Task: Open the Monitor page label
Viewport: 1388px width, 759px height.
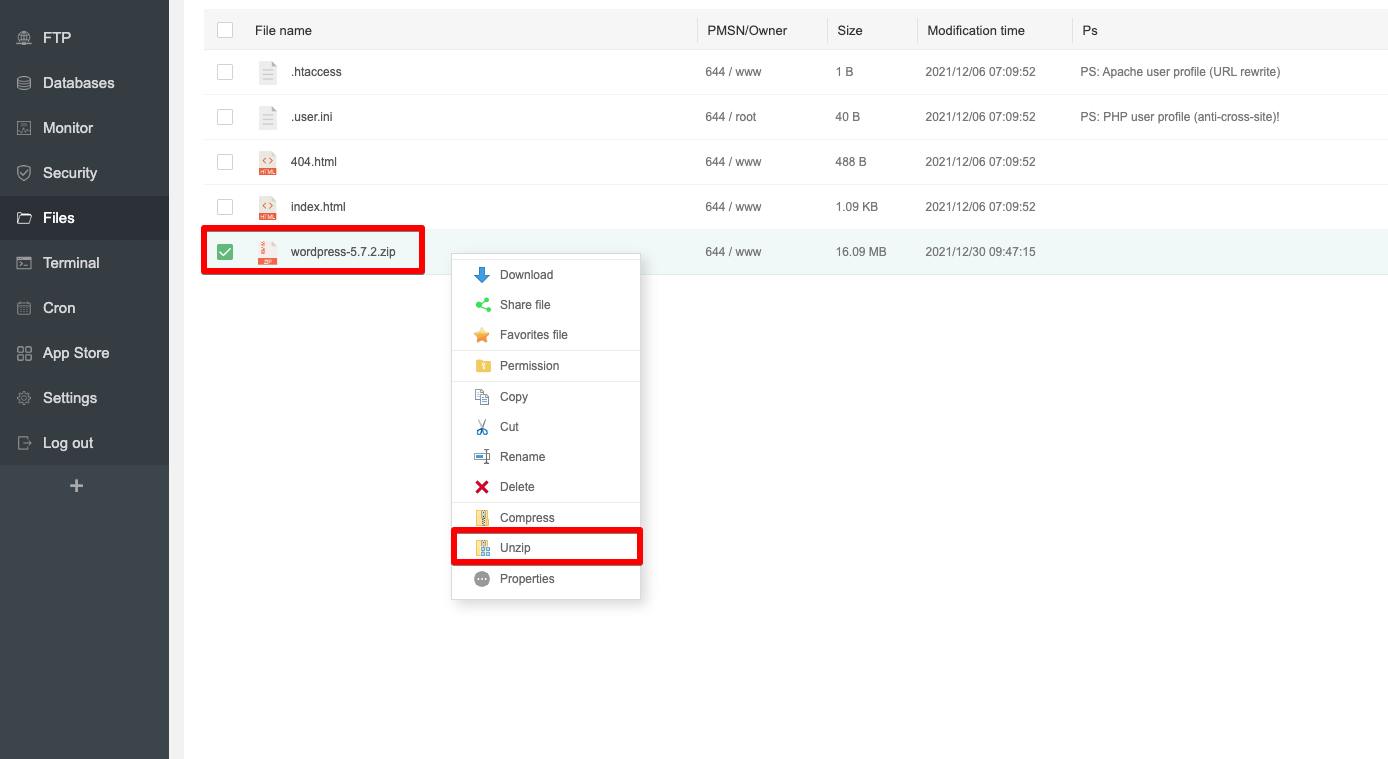Action: pos(68,128)
